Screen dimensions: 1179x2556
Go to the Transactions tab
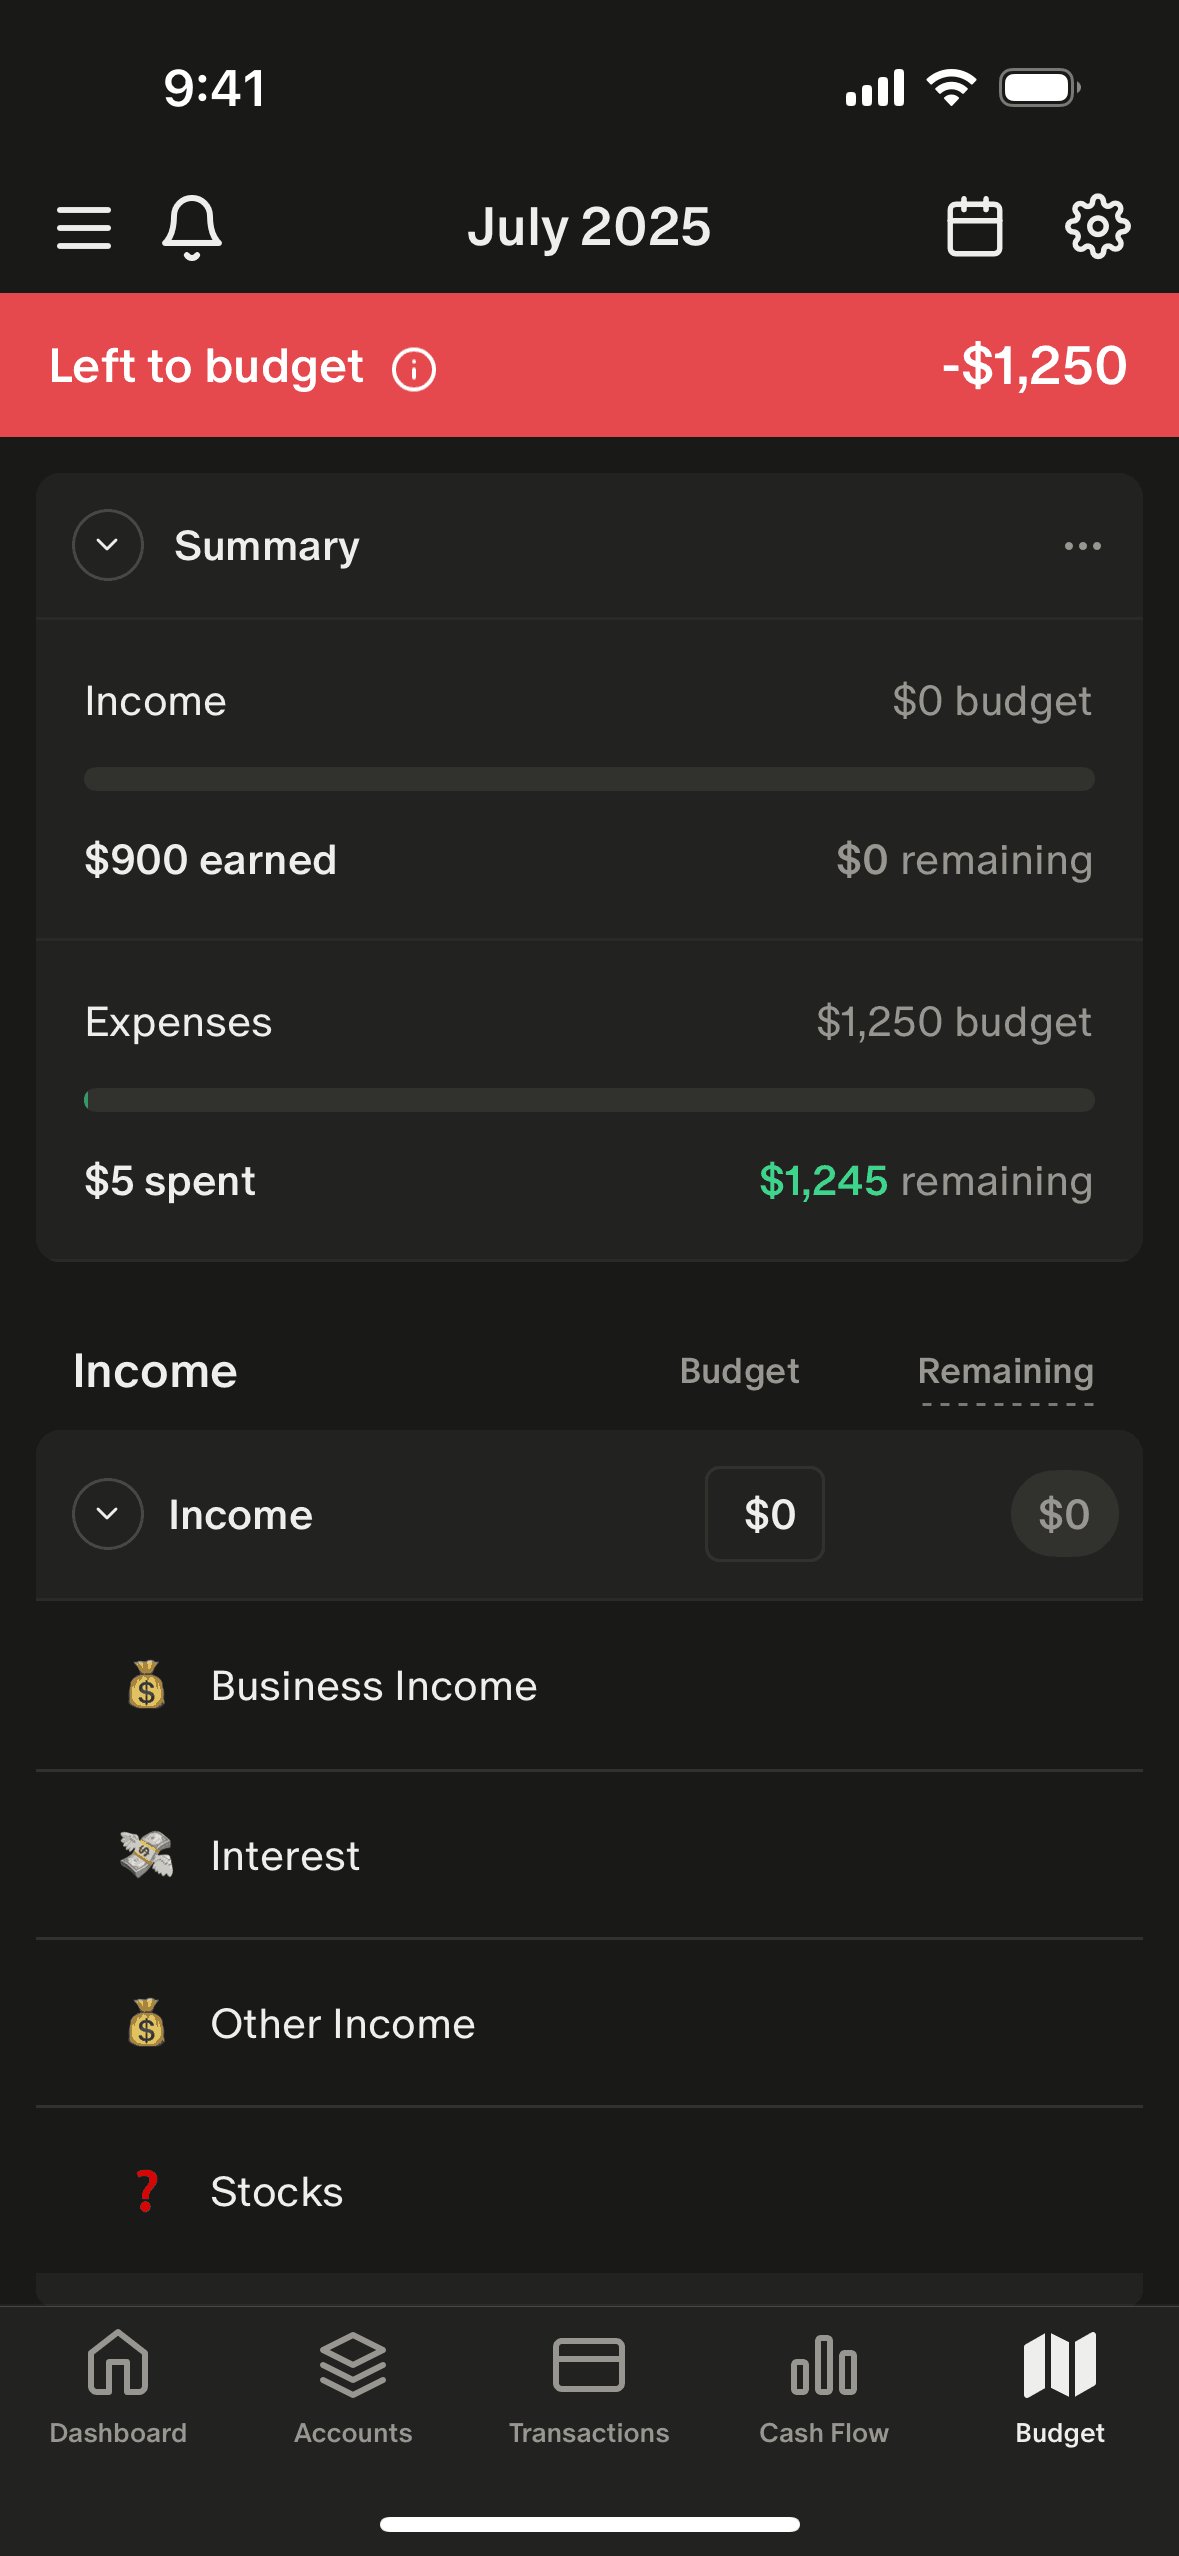pyautogui.click(x=589, y=2387)
